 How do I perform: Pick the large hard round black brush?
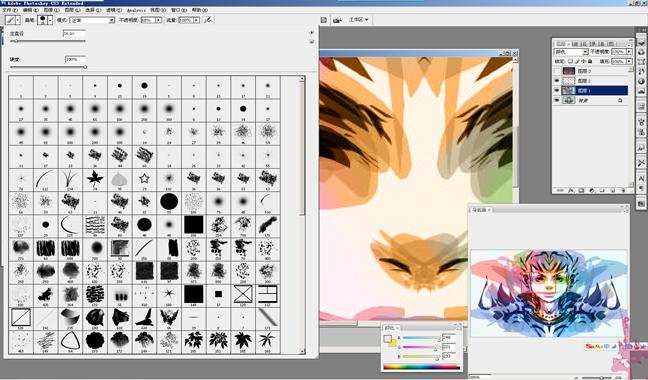[169, 202]
